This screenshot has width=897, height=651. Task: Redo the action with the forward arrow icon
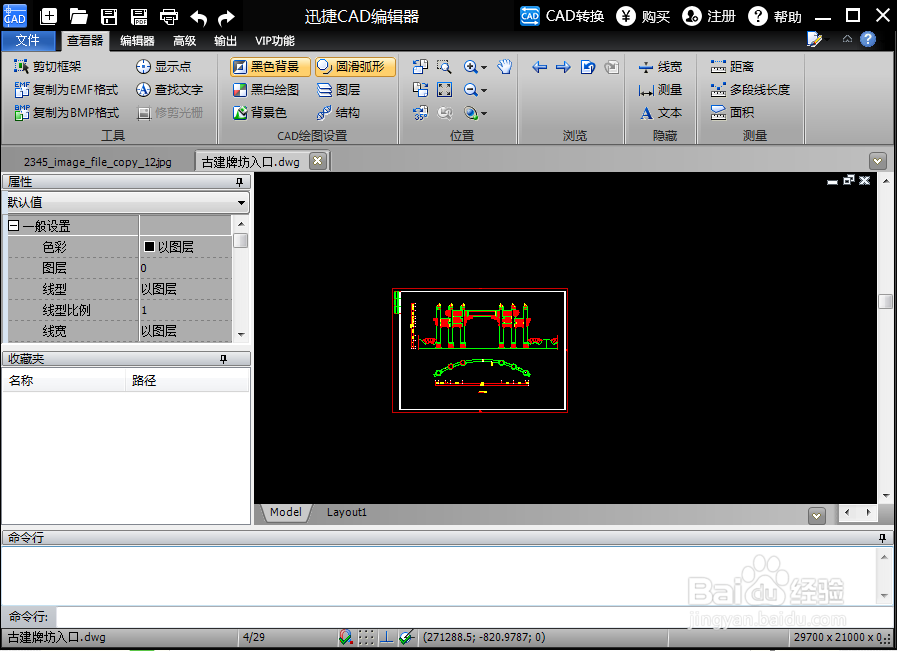pos(227,18)
